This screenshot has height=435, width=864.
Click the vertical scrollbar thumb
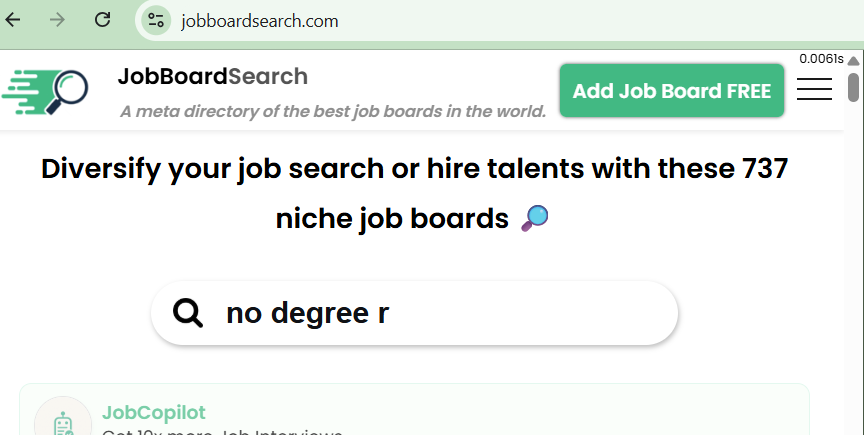coord(853,87)
